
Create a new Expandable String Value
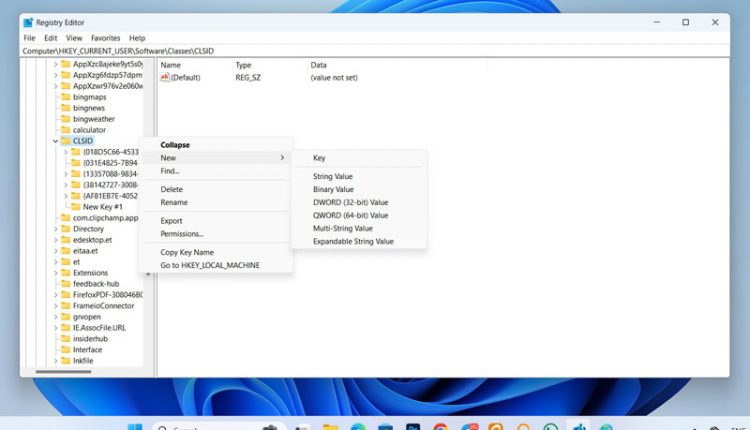[359, 242]
